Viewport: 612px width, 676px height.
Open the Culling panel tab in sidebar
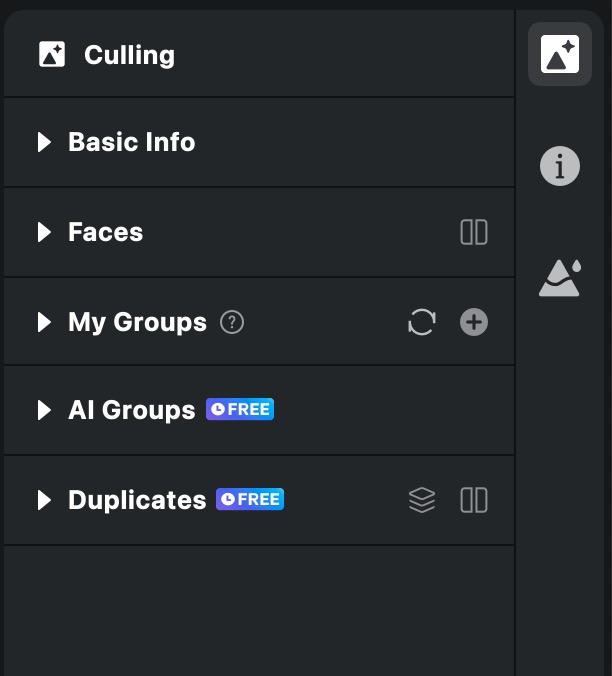tap(559, 54)
